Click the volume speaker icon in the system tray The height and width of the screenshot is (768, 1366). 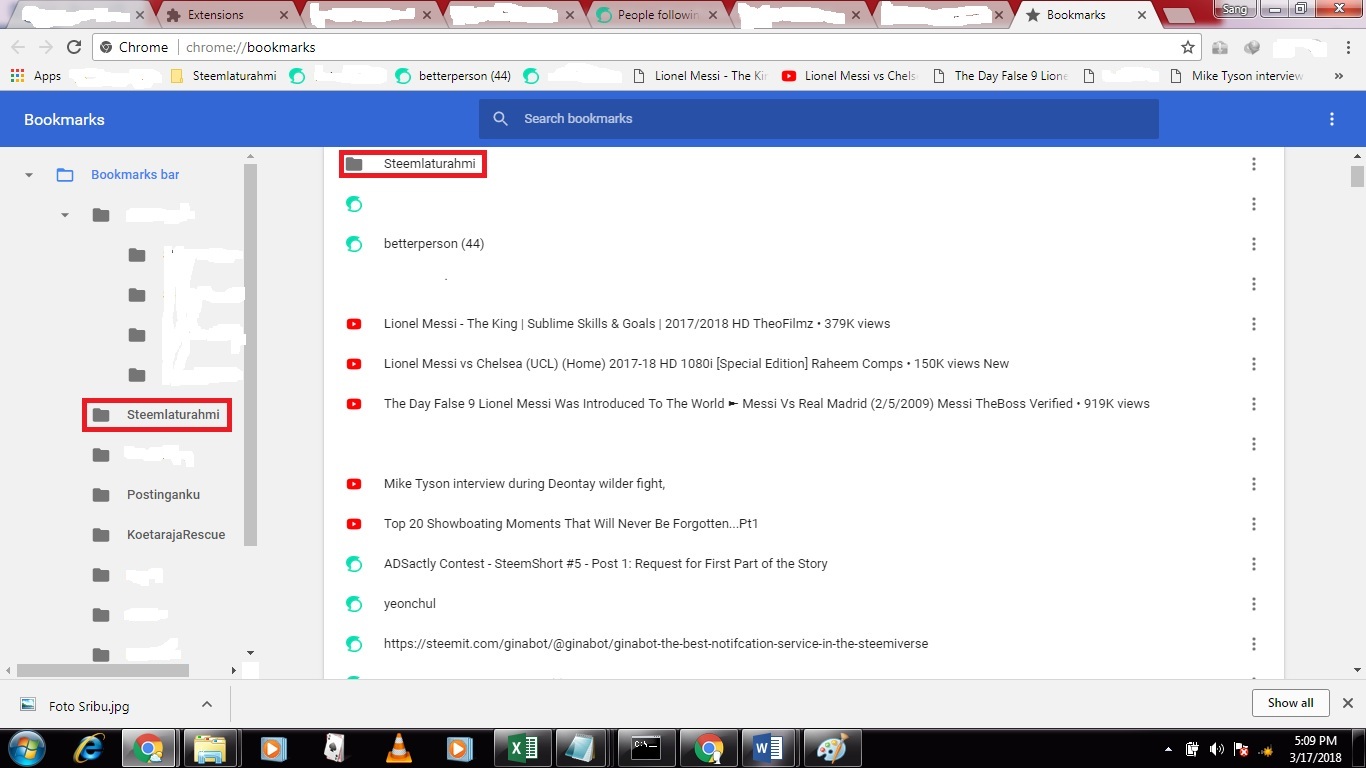(x=1216, y=749)
